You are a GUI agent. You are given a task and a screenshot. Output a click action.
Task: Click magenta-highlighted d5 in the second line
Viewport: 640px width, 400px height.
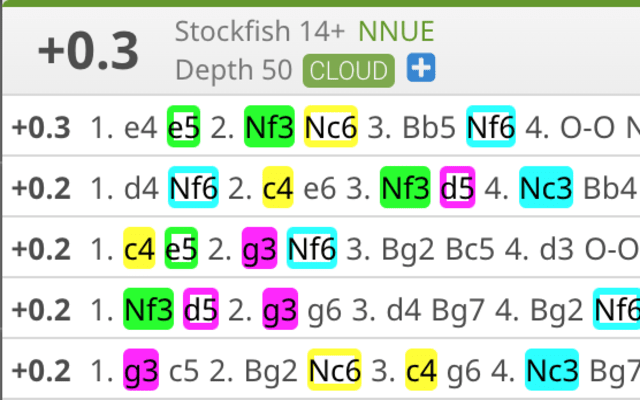tap(457, 187)
